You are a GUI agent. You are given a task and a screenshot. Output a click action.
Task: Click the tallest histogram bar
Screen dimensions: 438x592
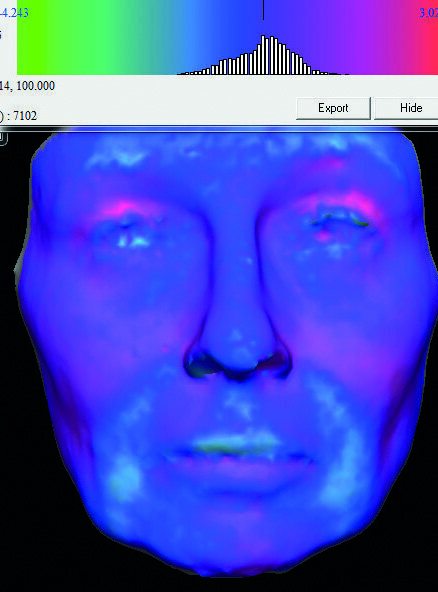click(263, 55)
